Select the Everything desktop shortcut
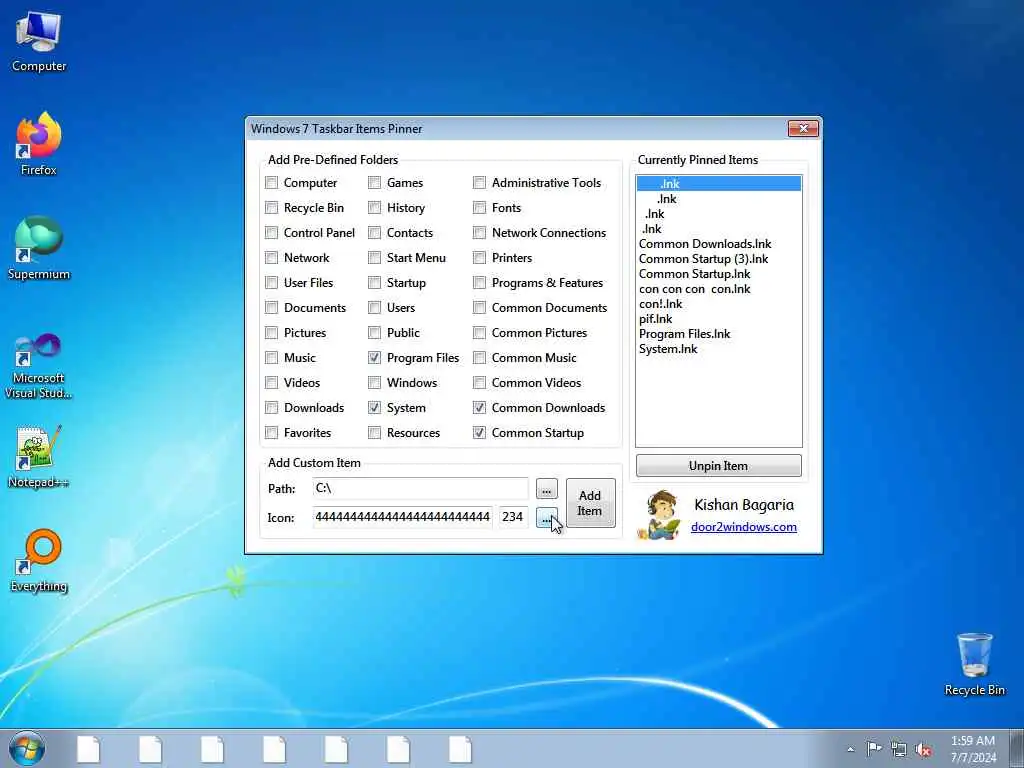 pos(39,560)
